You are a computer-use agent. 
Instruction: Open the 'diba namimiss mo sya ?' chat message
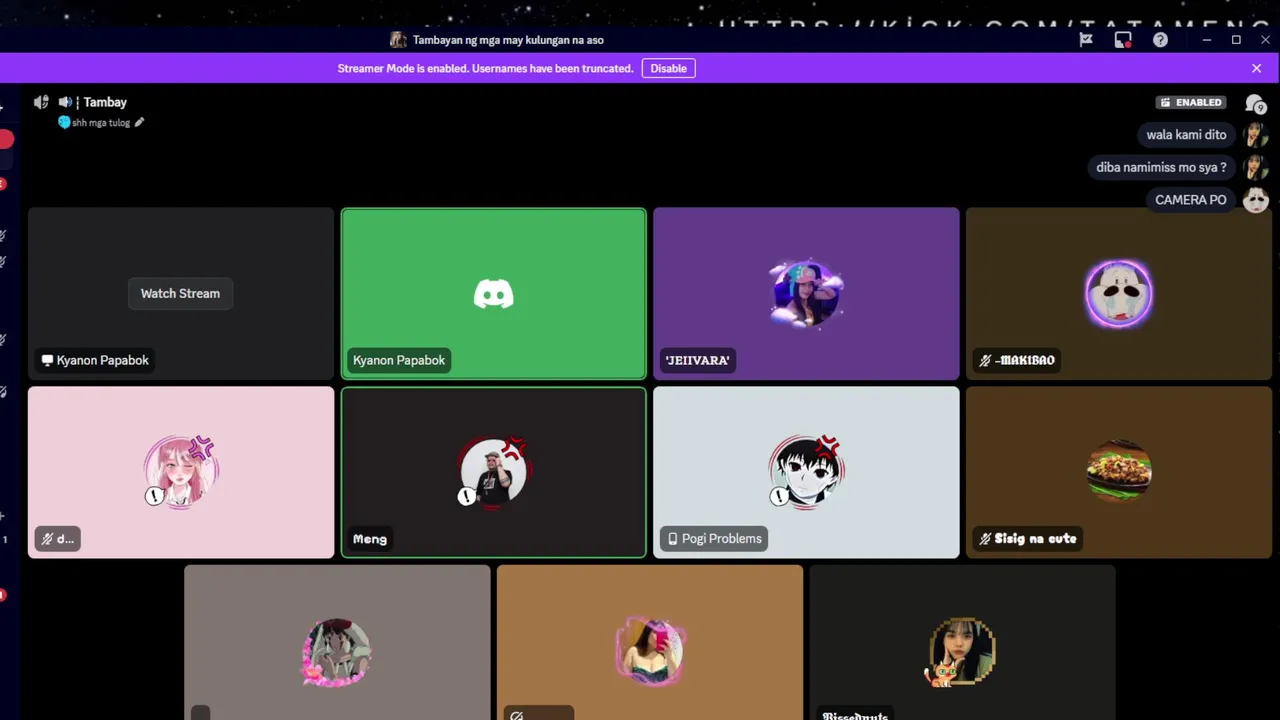(x=1161, y=167)
